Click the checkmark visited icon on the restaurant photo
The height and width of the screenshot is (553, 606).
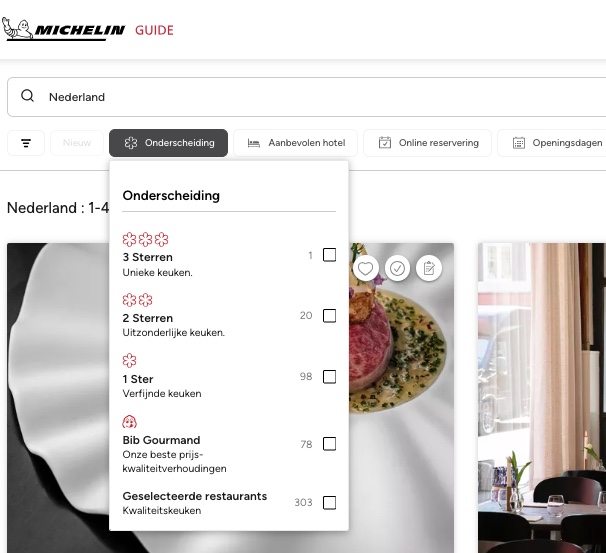pyautogui.click(x=397, y=268)
